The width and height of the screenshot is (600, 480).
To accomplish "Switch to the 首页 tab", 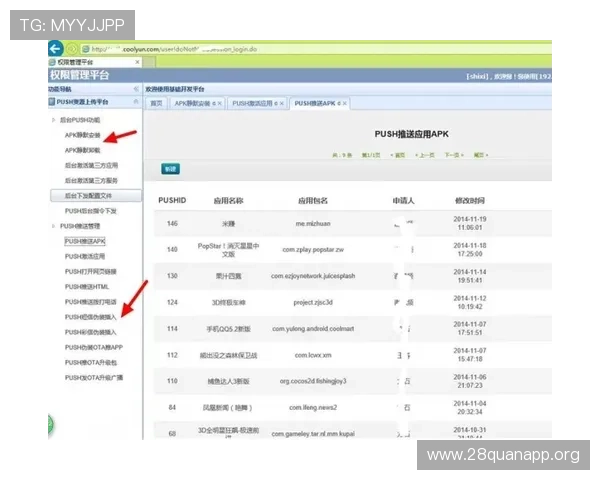I will tap(157, 103).
